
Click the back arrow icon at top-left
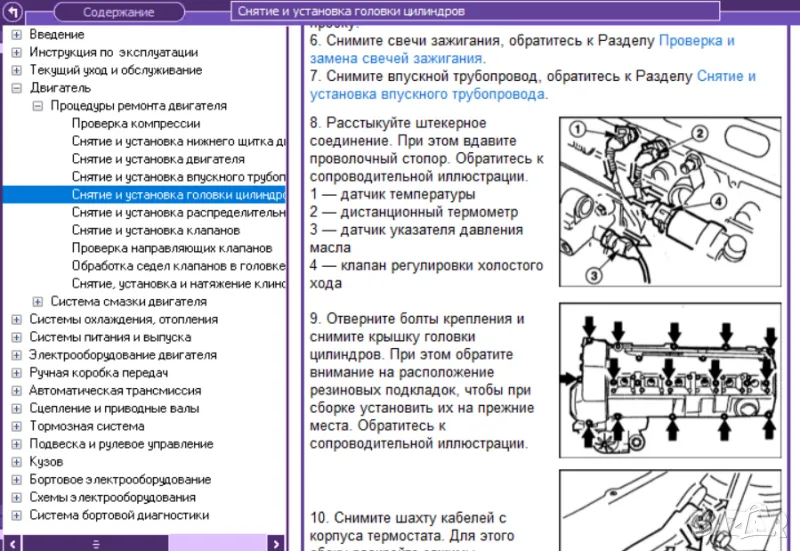[14, 12]
